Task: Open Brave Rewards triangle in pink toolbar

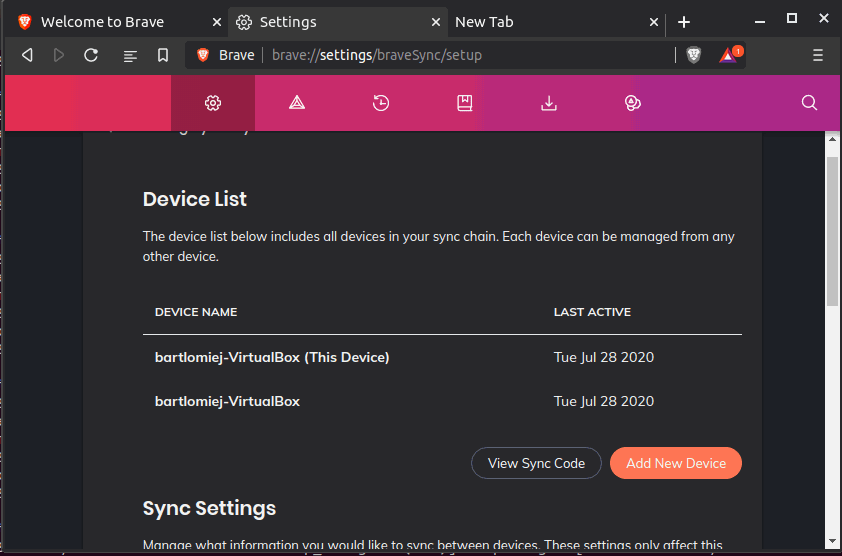Action: pos(297,103)
